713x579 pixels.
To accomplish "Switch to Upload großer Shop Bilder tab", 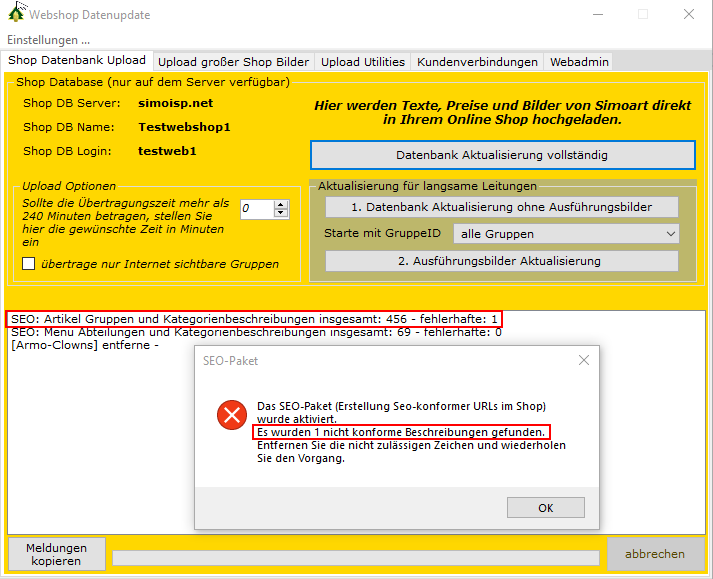I will pyautogui.click(x=233, y=62).
